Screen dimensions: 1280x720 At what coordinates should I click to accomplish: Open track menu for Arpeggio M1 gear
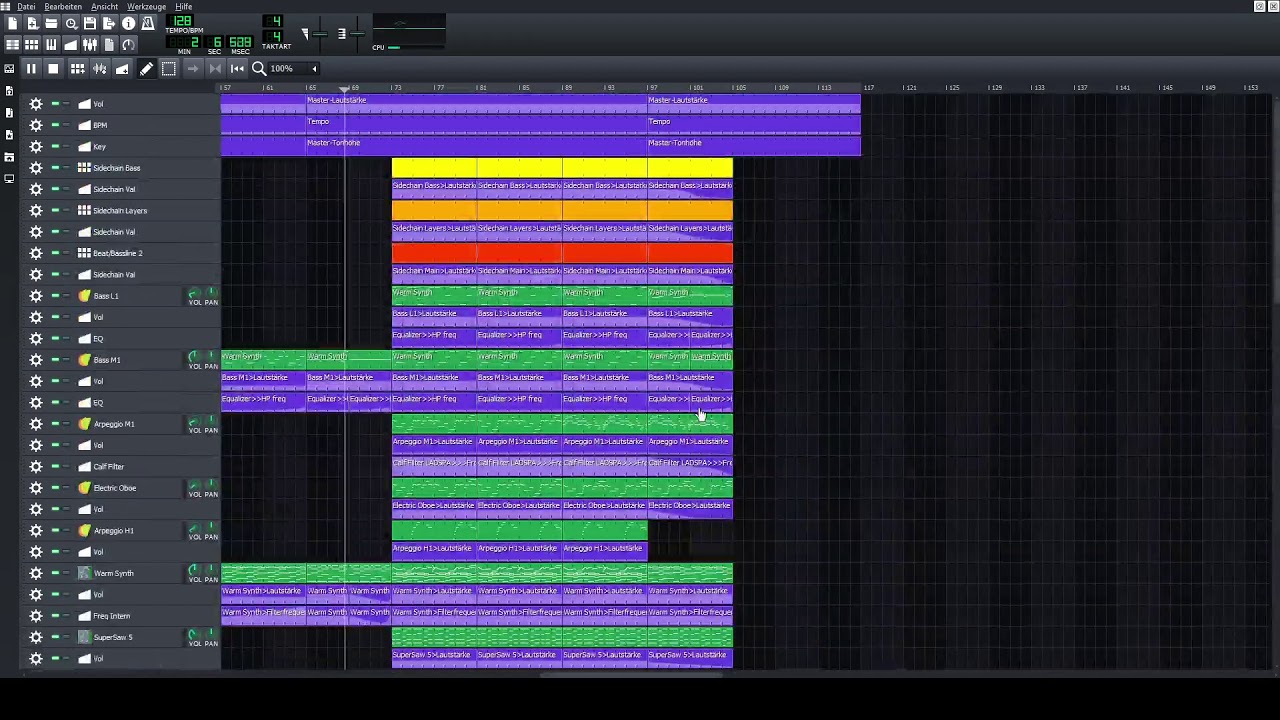(x=36, y=424)
